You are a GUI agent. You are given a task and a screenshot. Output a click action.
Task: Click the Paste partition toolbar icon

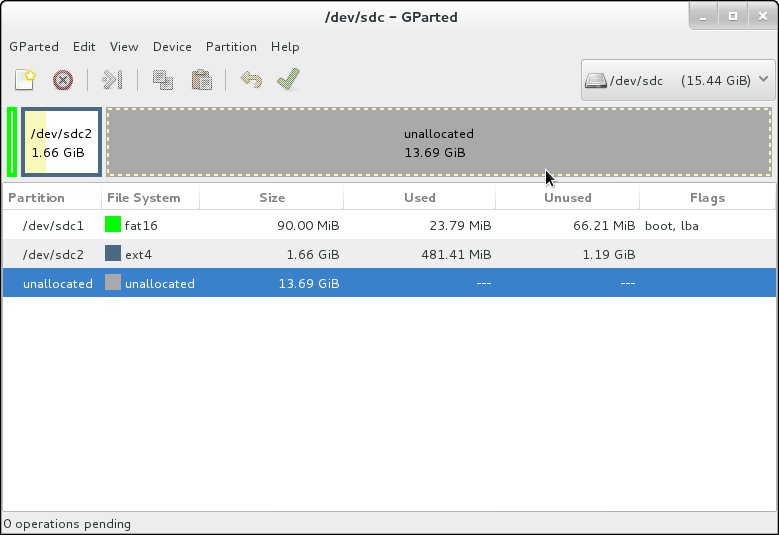point(202,80)
